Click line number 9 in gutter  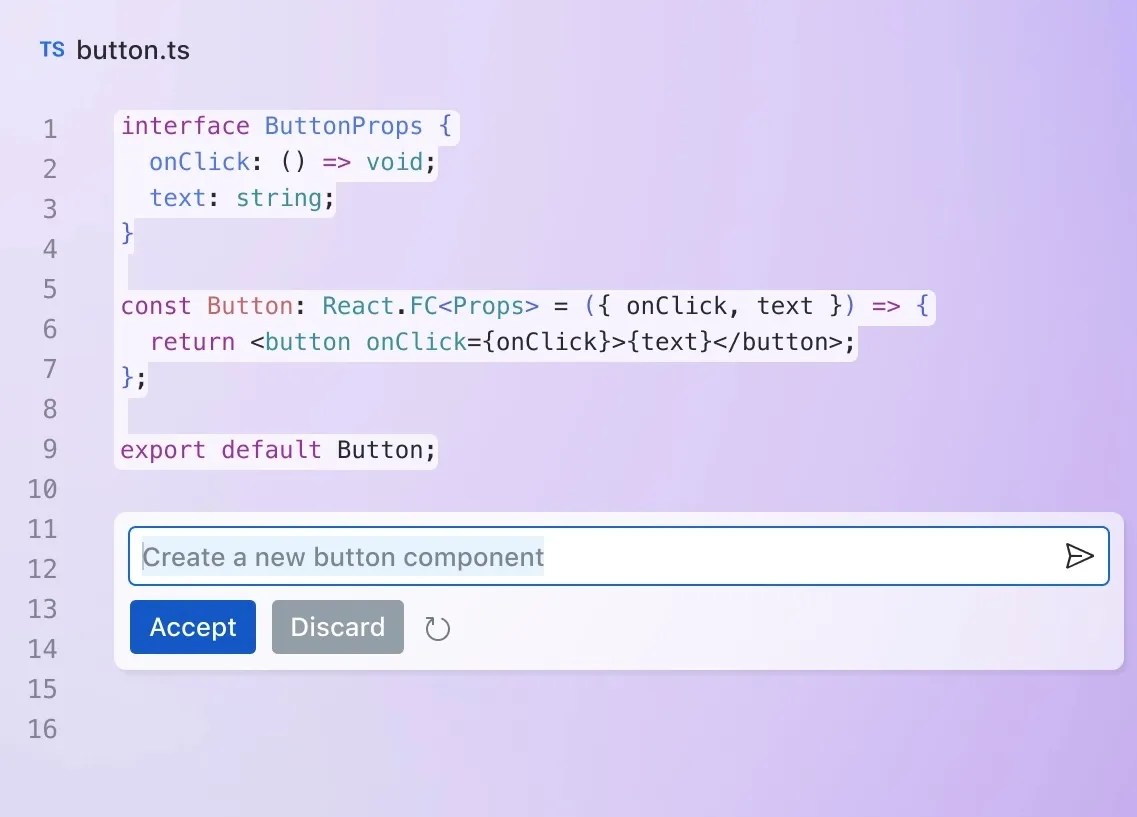49,449
